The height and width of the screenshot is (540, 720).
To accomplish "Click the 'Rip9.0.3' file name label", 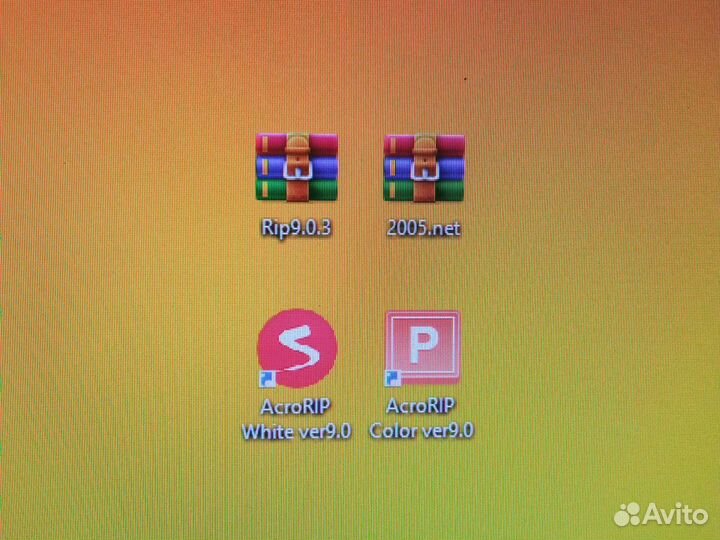I will [x=296, y=227].
